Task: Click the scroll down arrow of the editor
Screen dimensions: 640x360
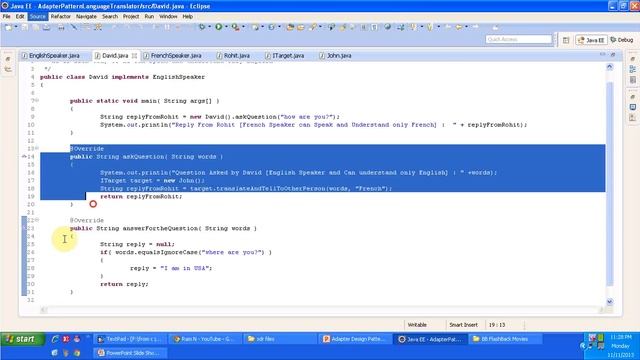Action: [610, 302]
